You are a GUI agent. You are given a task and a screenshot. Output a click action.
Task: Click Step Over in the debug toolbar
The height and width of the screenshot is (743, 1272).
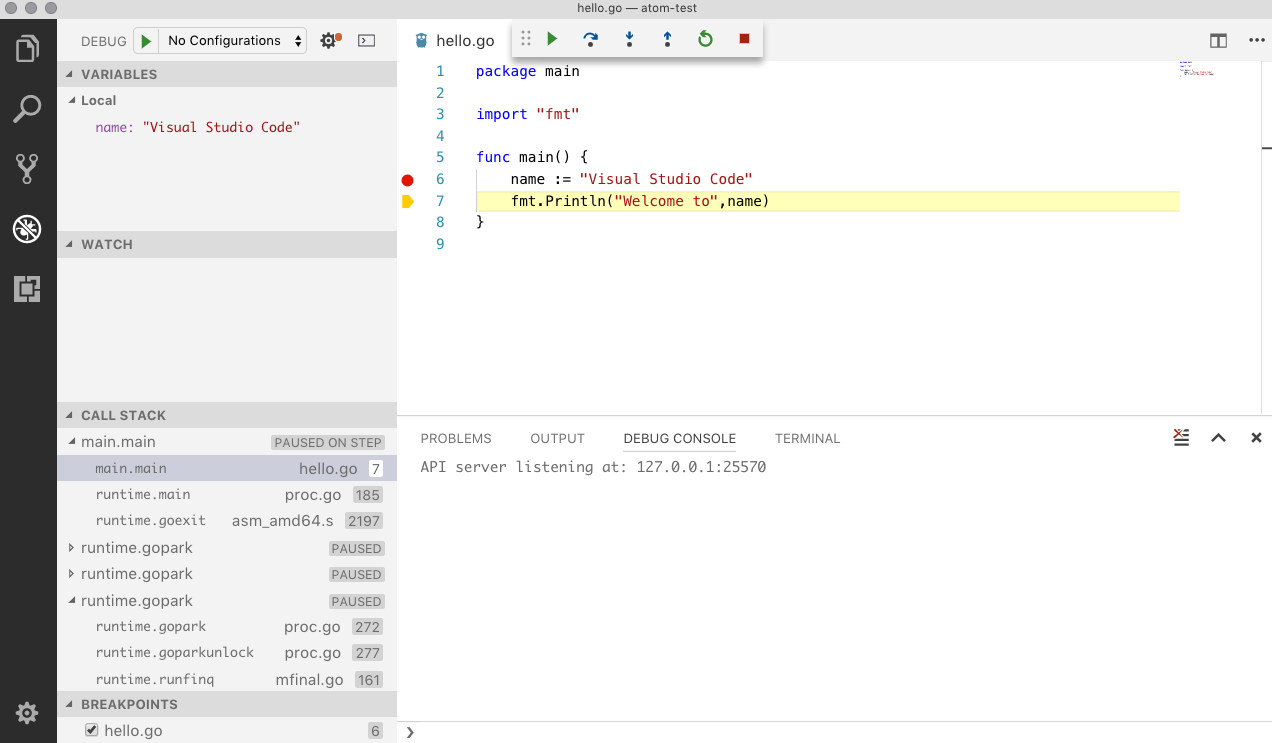click(590, 39)
